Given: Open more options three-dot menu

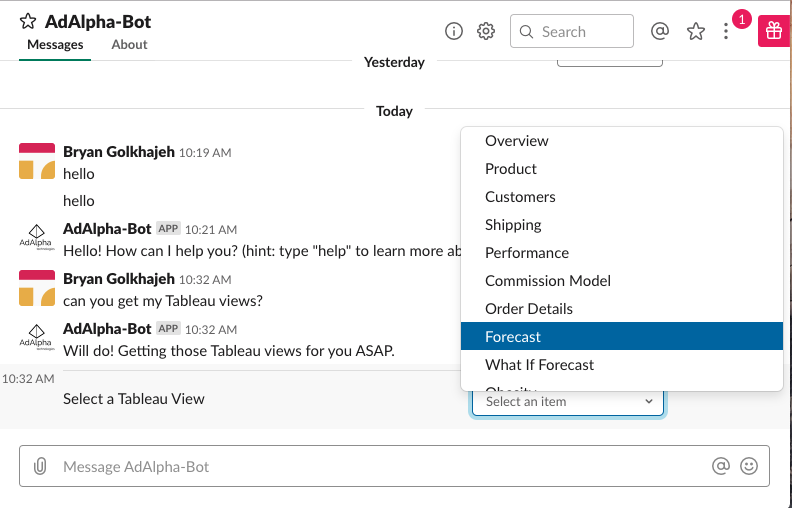Looking at the screenshot, I should [x=727, y=31].
